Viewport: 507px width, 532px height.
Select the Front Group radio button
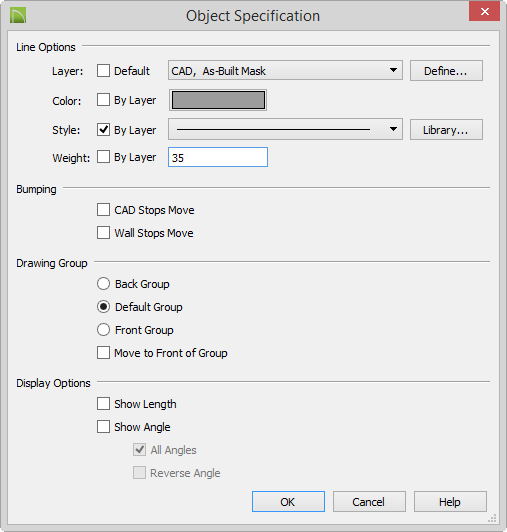point(103,329)
